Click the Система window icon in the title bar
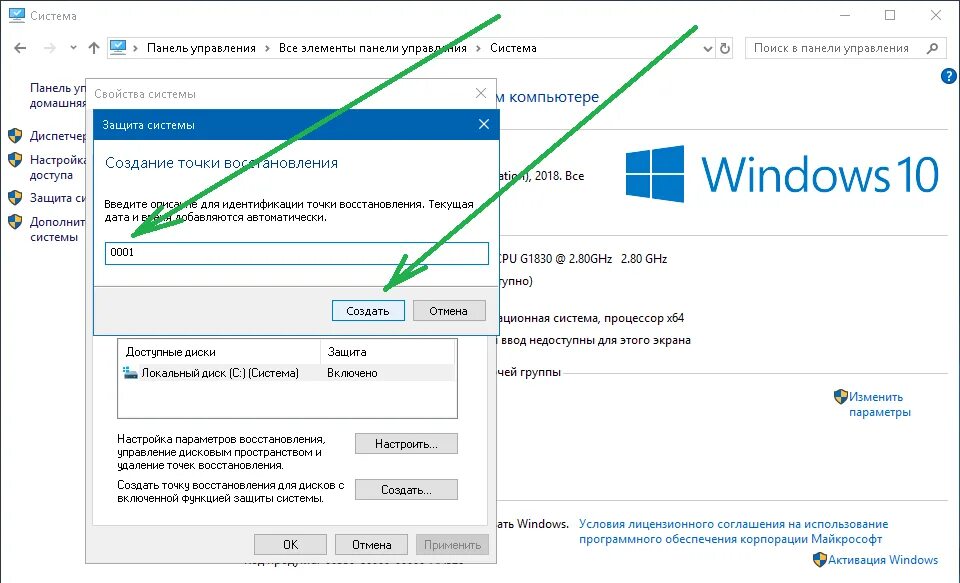This screenshot has width=960, height=583. click(x=17, y=15)
